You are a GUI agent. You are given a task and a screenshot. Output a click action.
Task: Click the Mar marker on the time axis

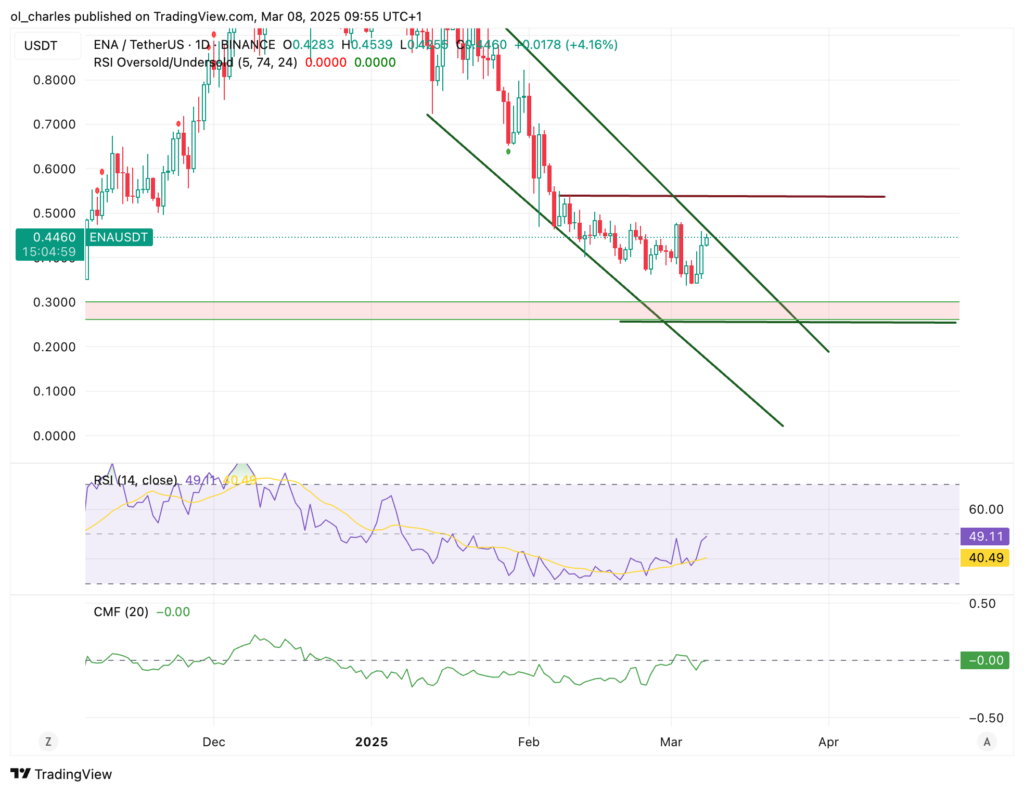click(671, 742)
